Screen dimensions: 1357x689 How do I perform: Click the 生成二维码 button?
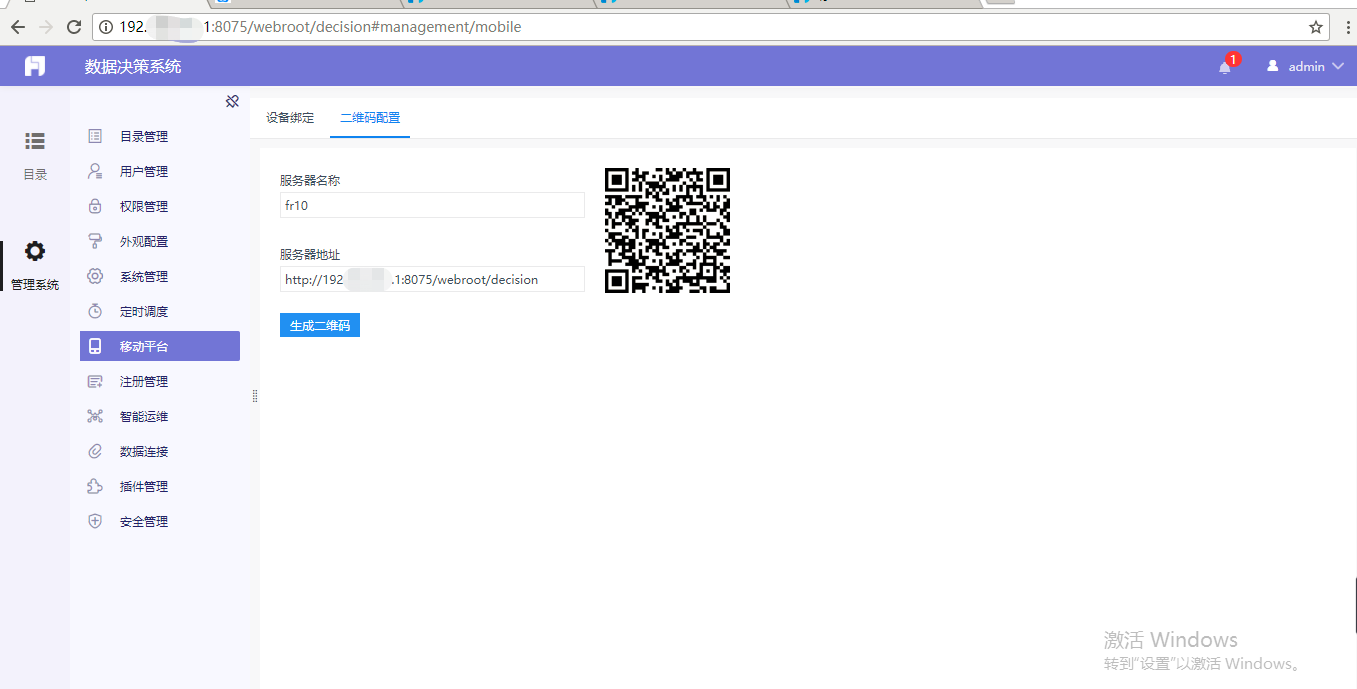click(320, 325)
